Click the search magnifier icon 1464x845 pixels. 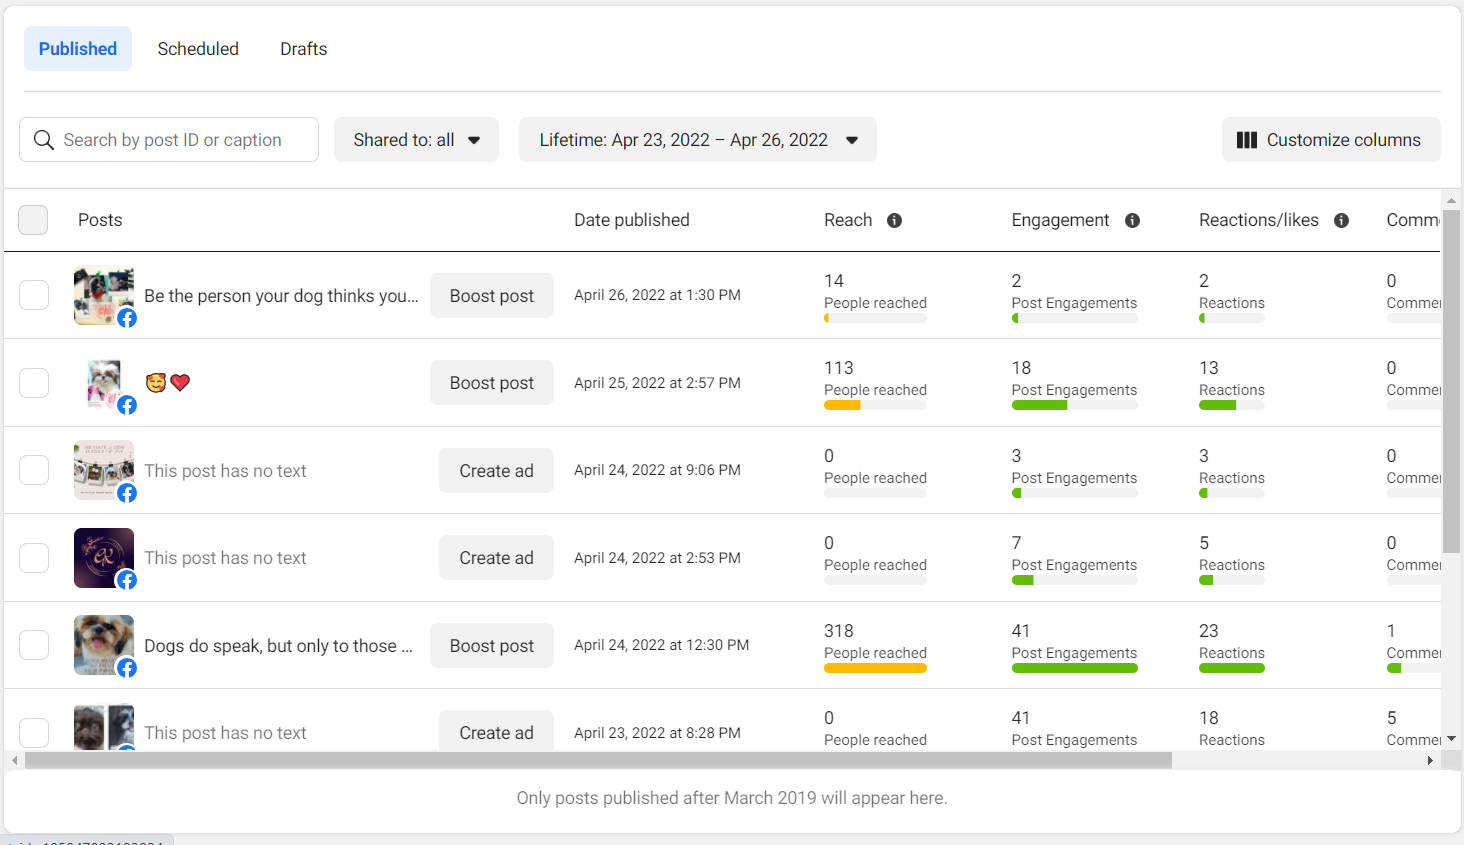[44, 140]
